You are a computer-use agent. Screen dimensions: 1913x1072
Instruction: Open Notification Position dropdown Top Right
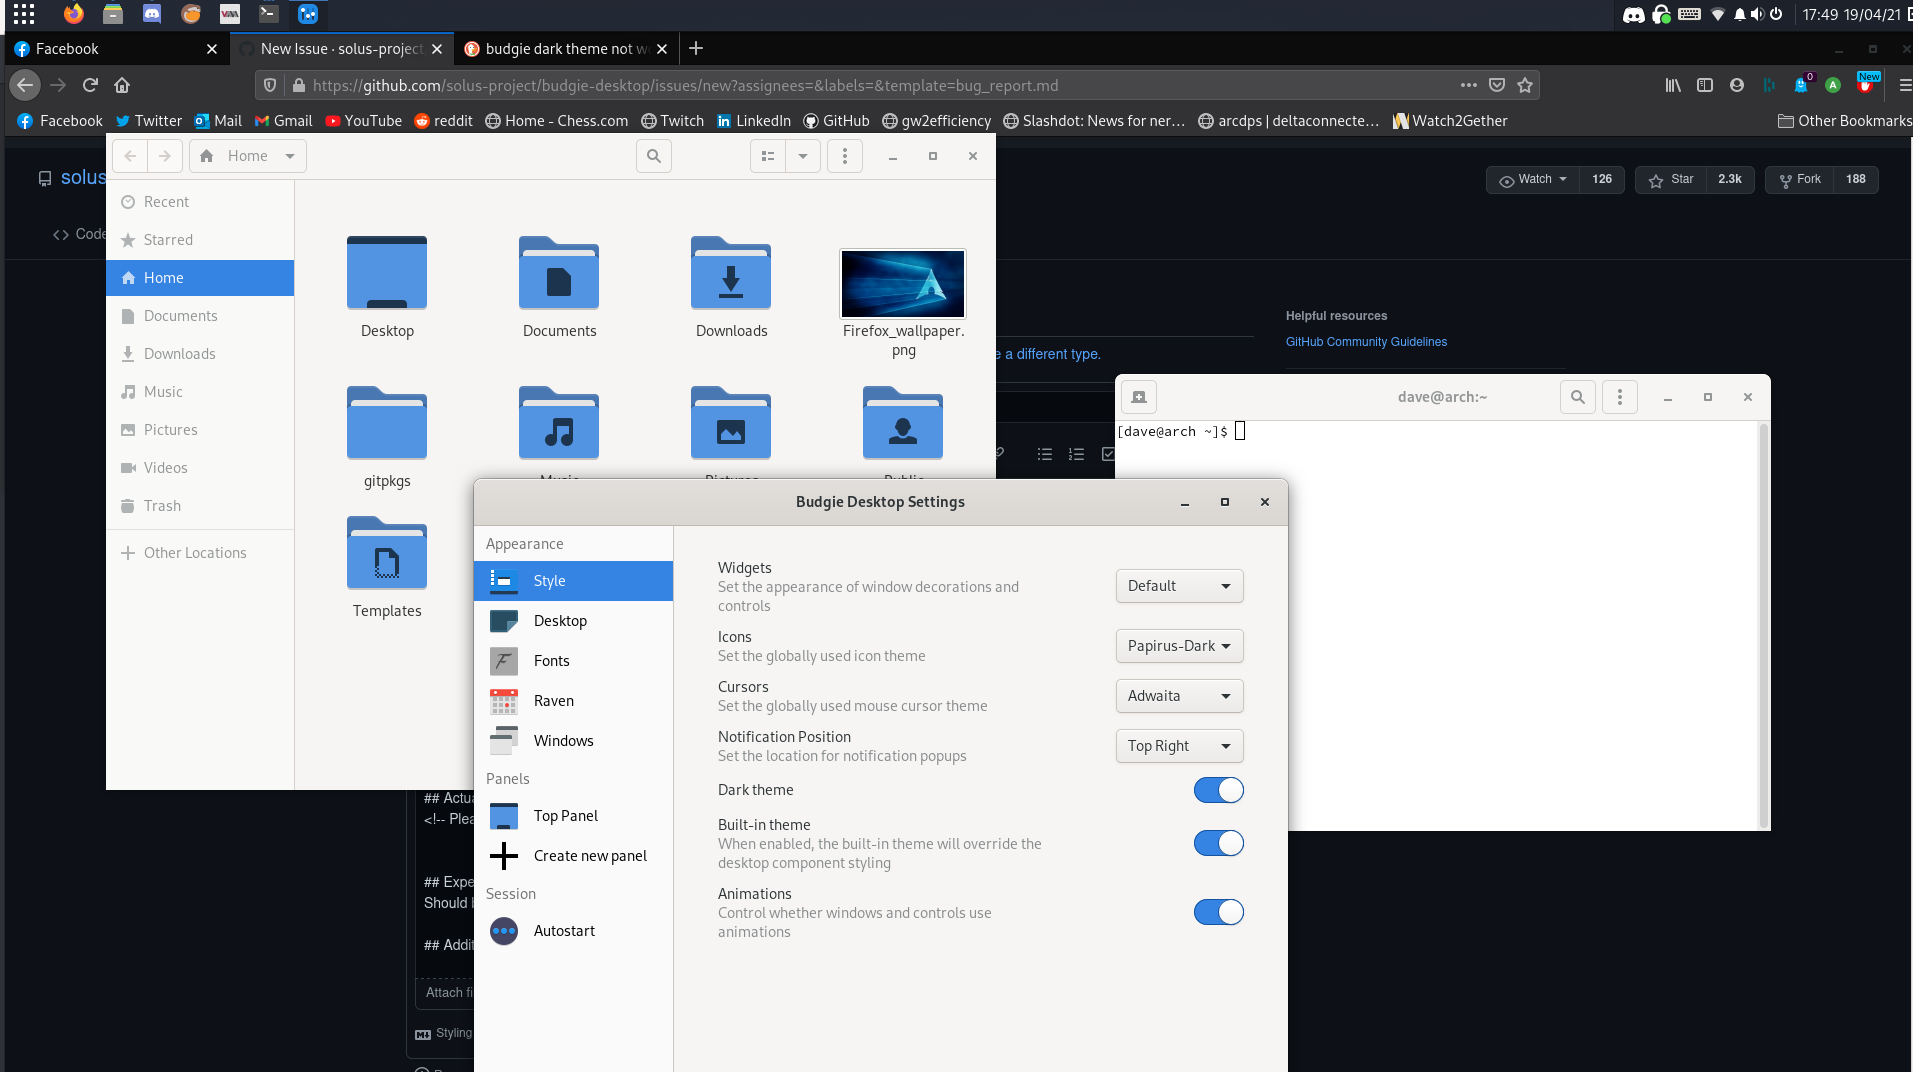1179,746
